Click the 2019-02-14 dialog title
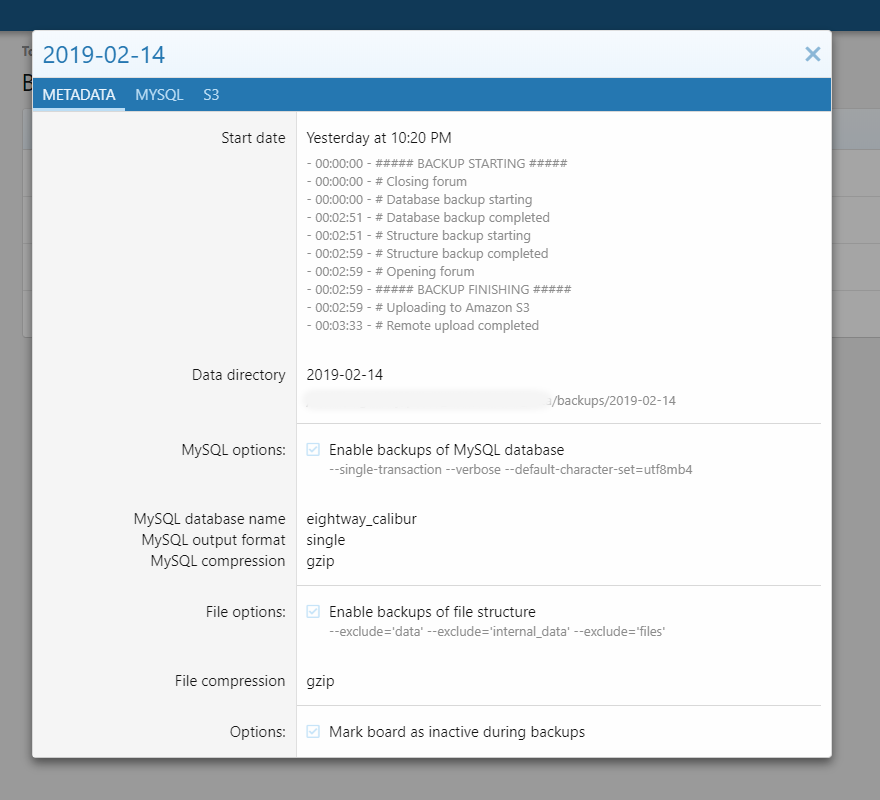880x800 pixels. point(104,54)
